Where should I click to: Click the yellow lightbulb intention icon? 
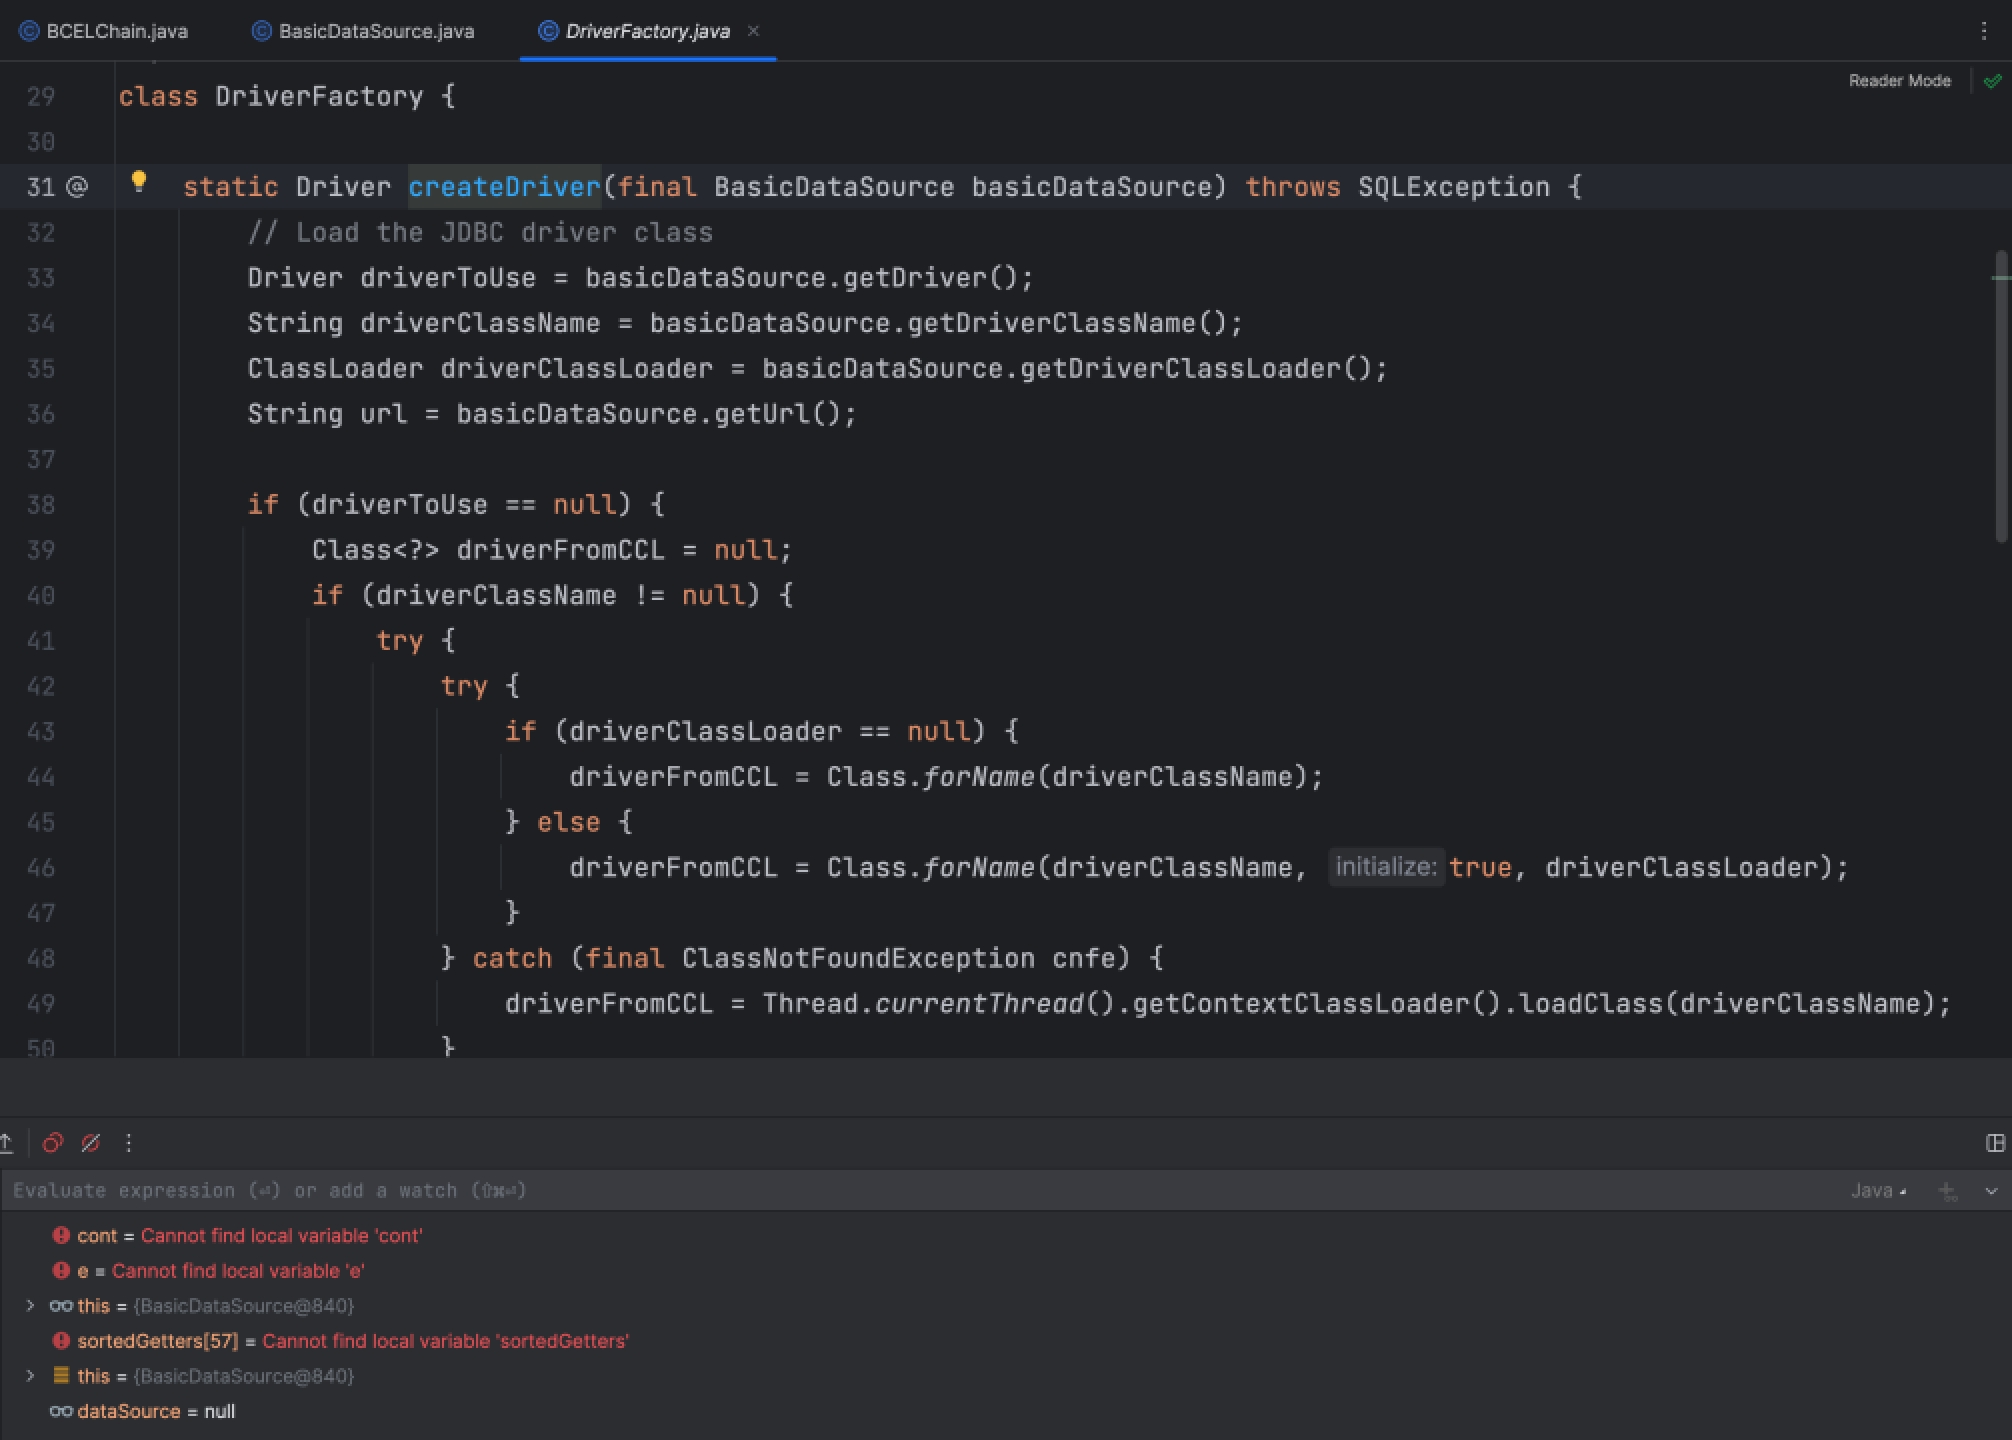(x=139, y=181)
